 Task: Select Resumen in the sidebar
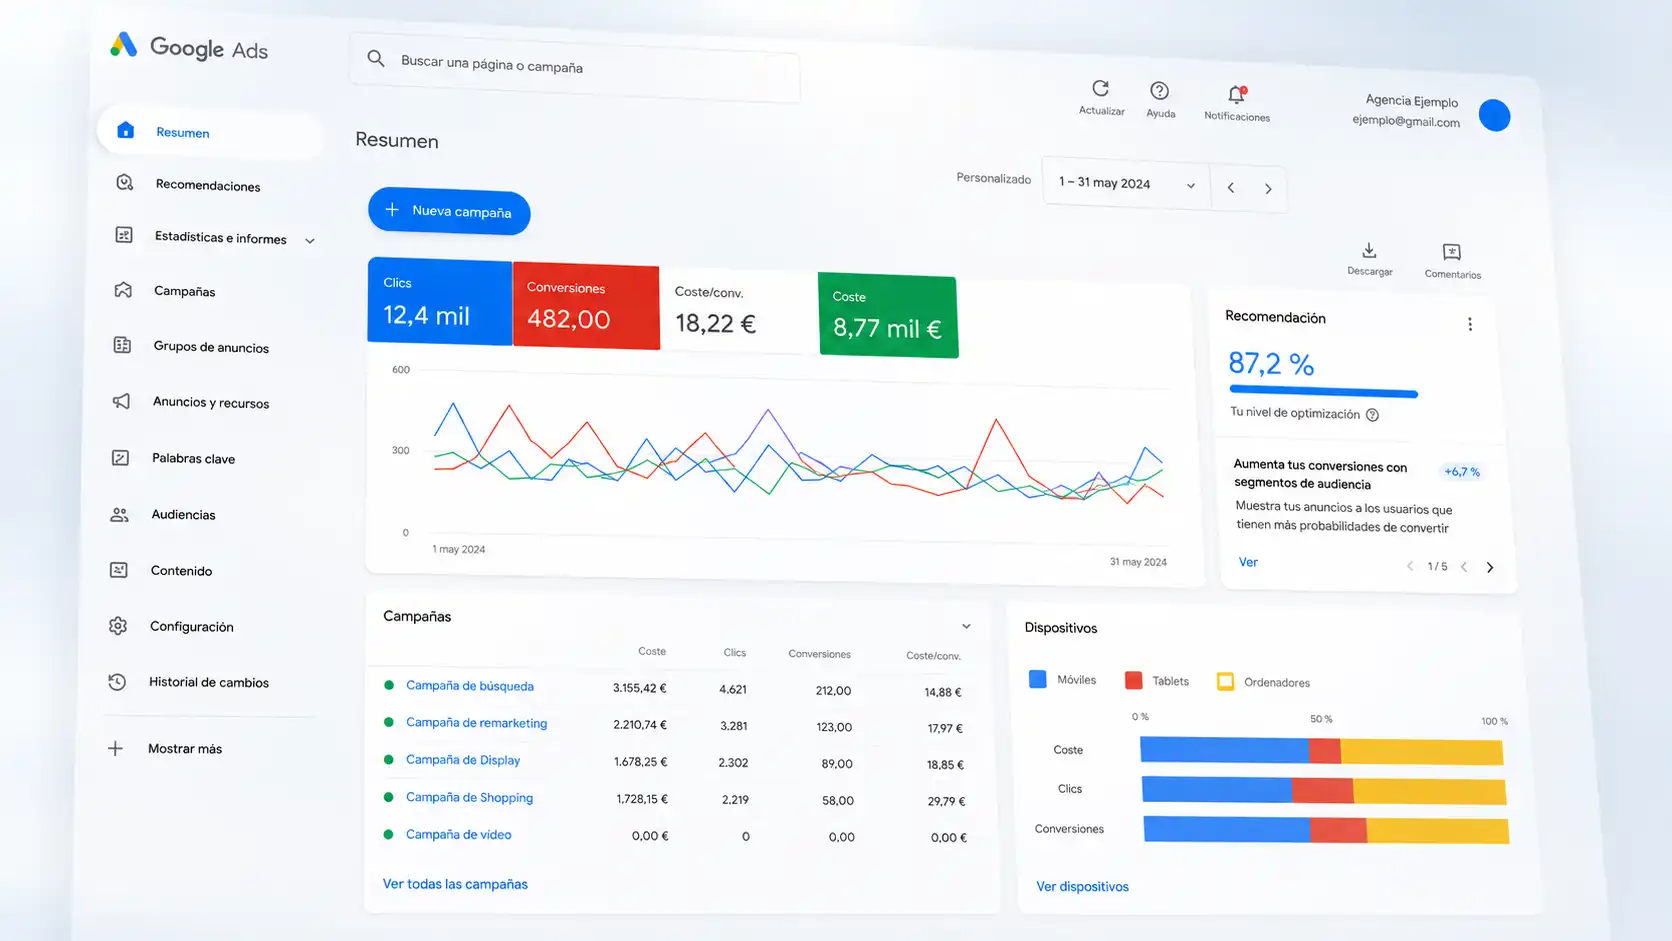point(210,132)
